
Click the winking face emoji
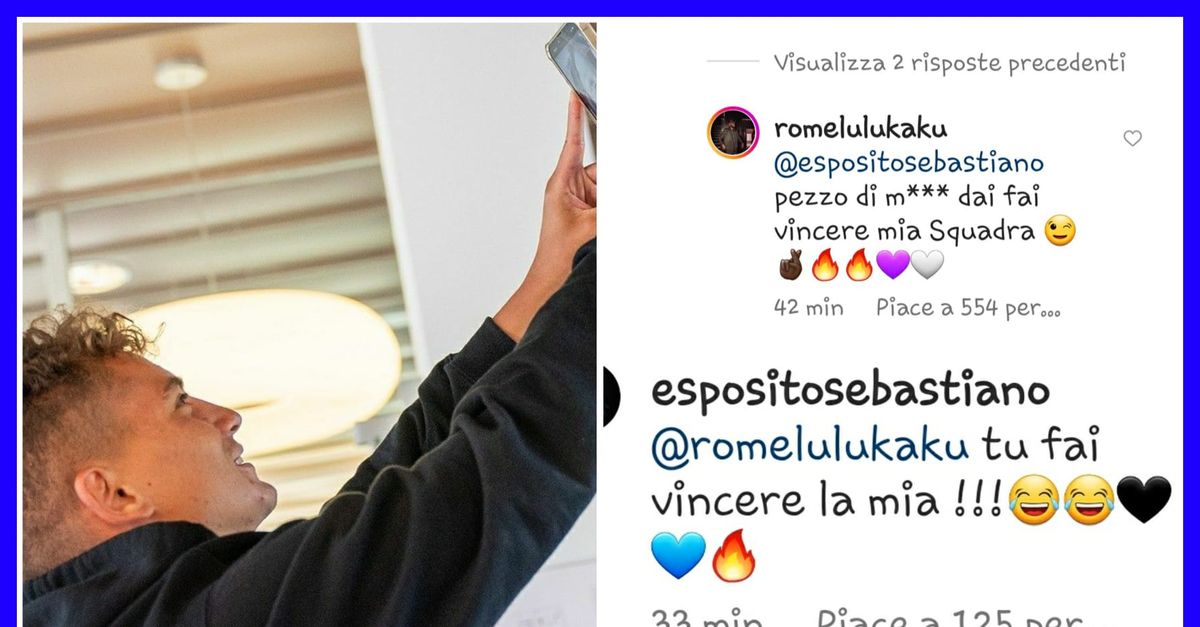pos(1060,231)
